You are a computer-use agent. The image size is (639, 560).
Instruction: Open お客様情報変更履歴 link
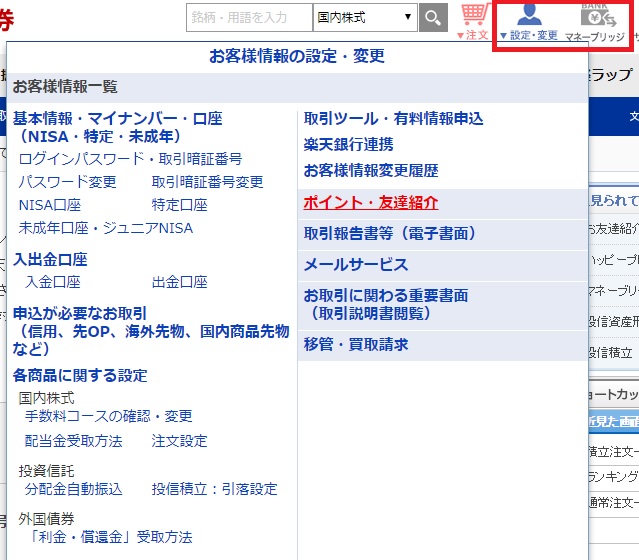click(x=371, y=170)
